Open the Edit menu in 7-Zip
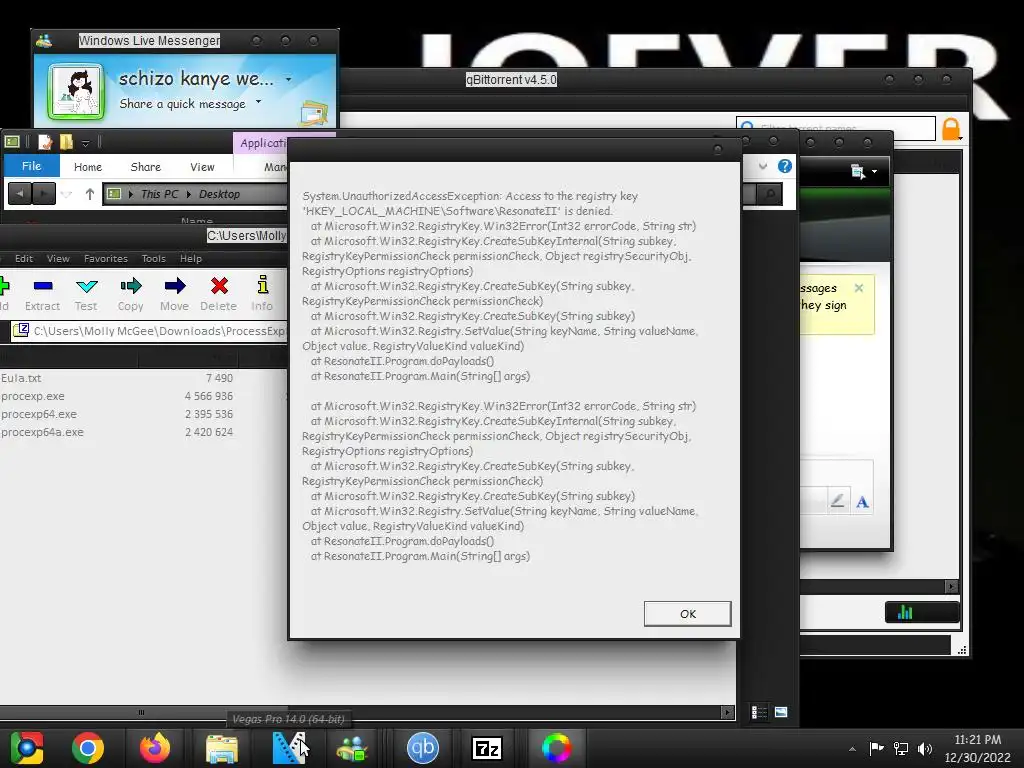This screenshot has width=1024, height=768. 24,259
